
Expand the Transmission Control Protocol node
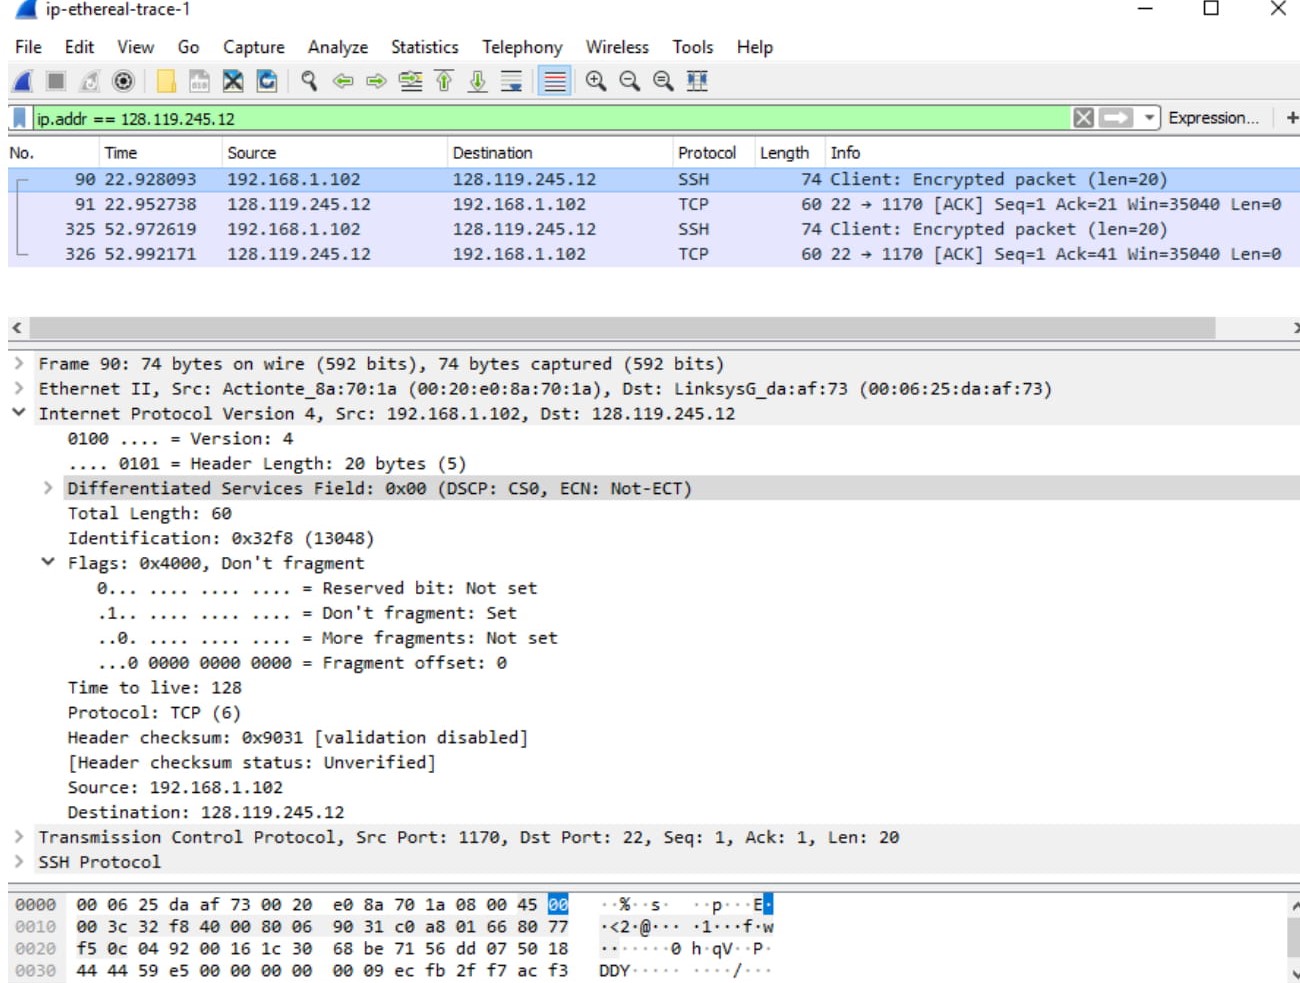pyautogui.click(x=19, y=837)
